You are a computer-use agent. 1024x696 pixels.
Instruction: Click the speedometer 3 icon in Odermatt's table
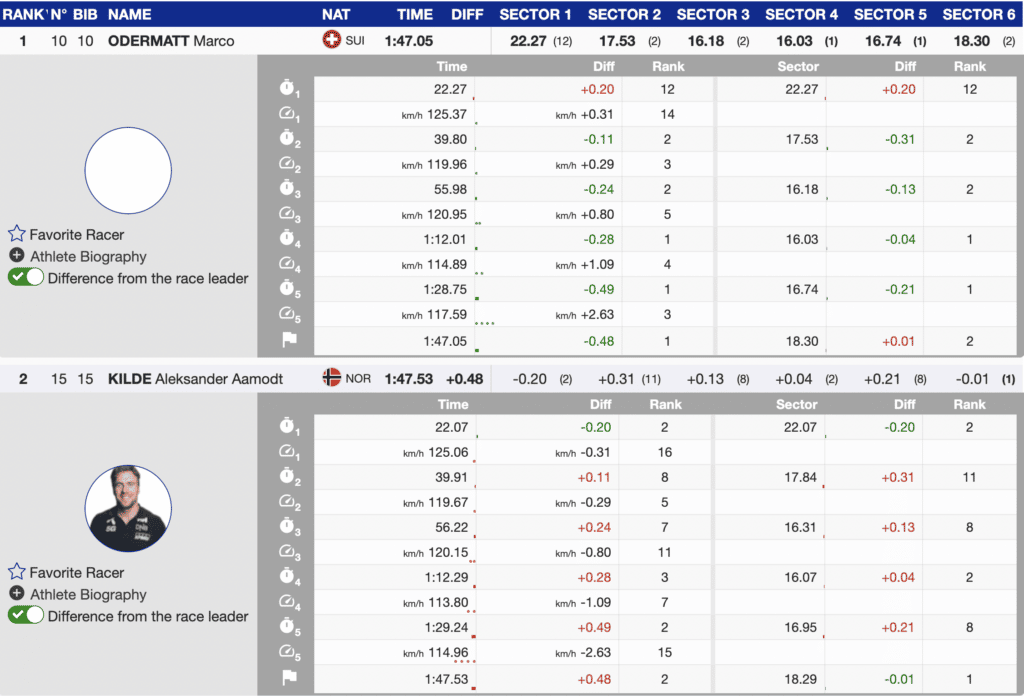click(x=288, y=215)
